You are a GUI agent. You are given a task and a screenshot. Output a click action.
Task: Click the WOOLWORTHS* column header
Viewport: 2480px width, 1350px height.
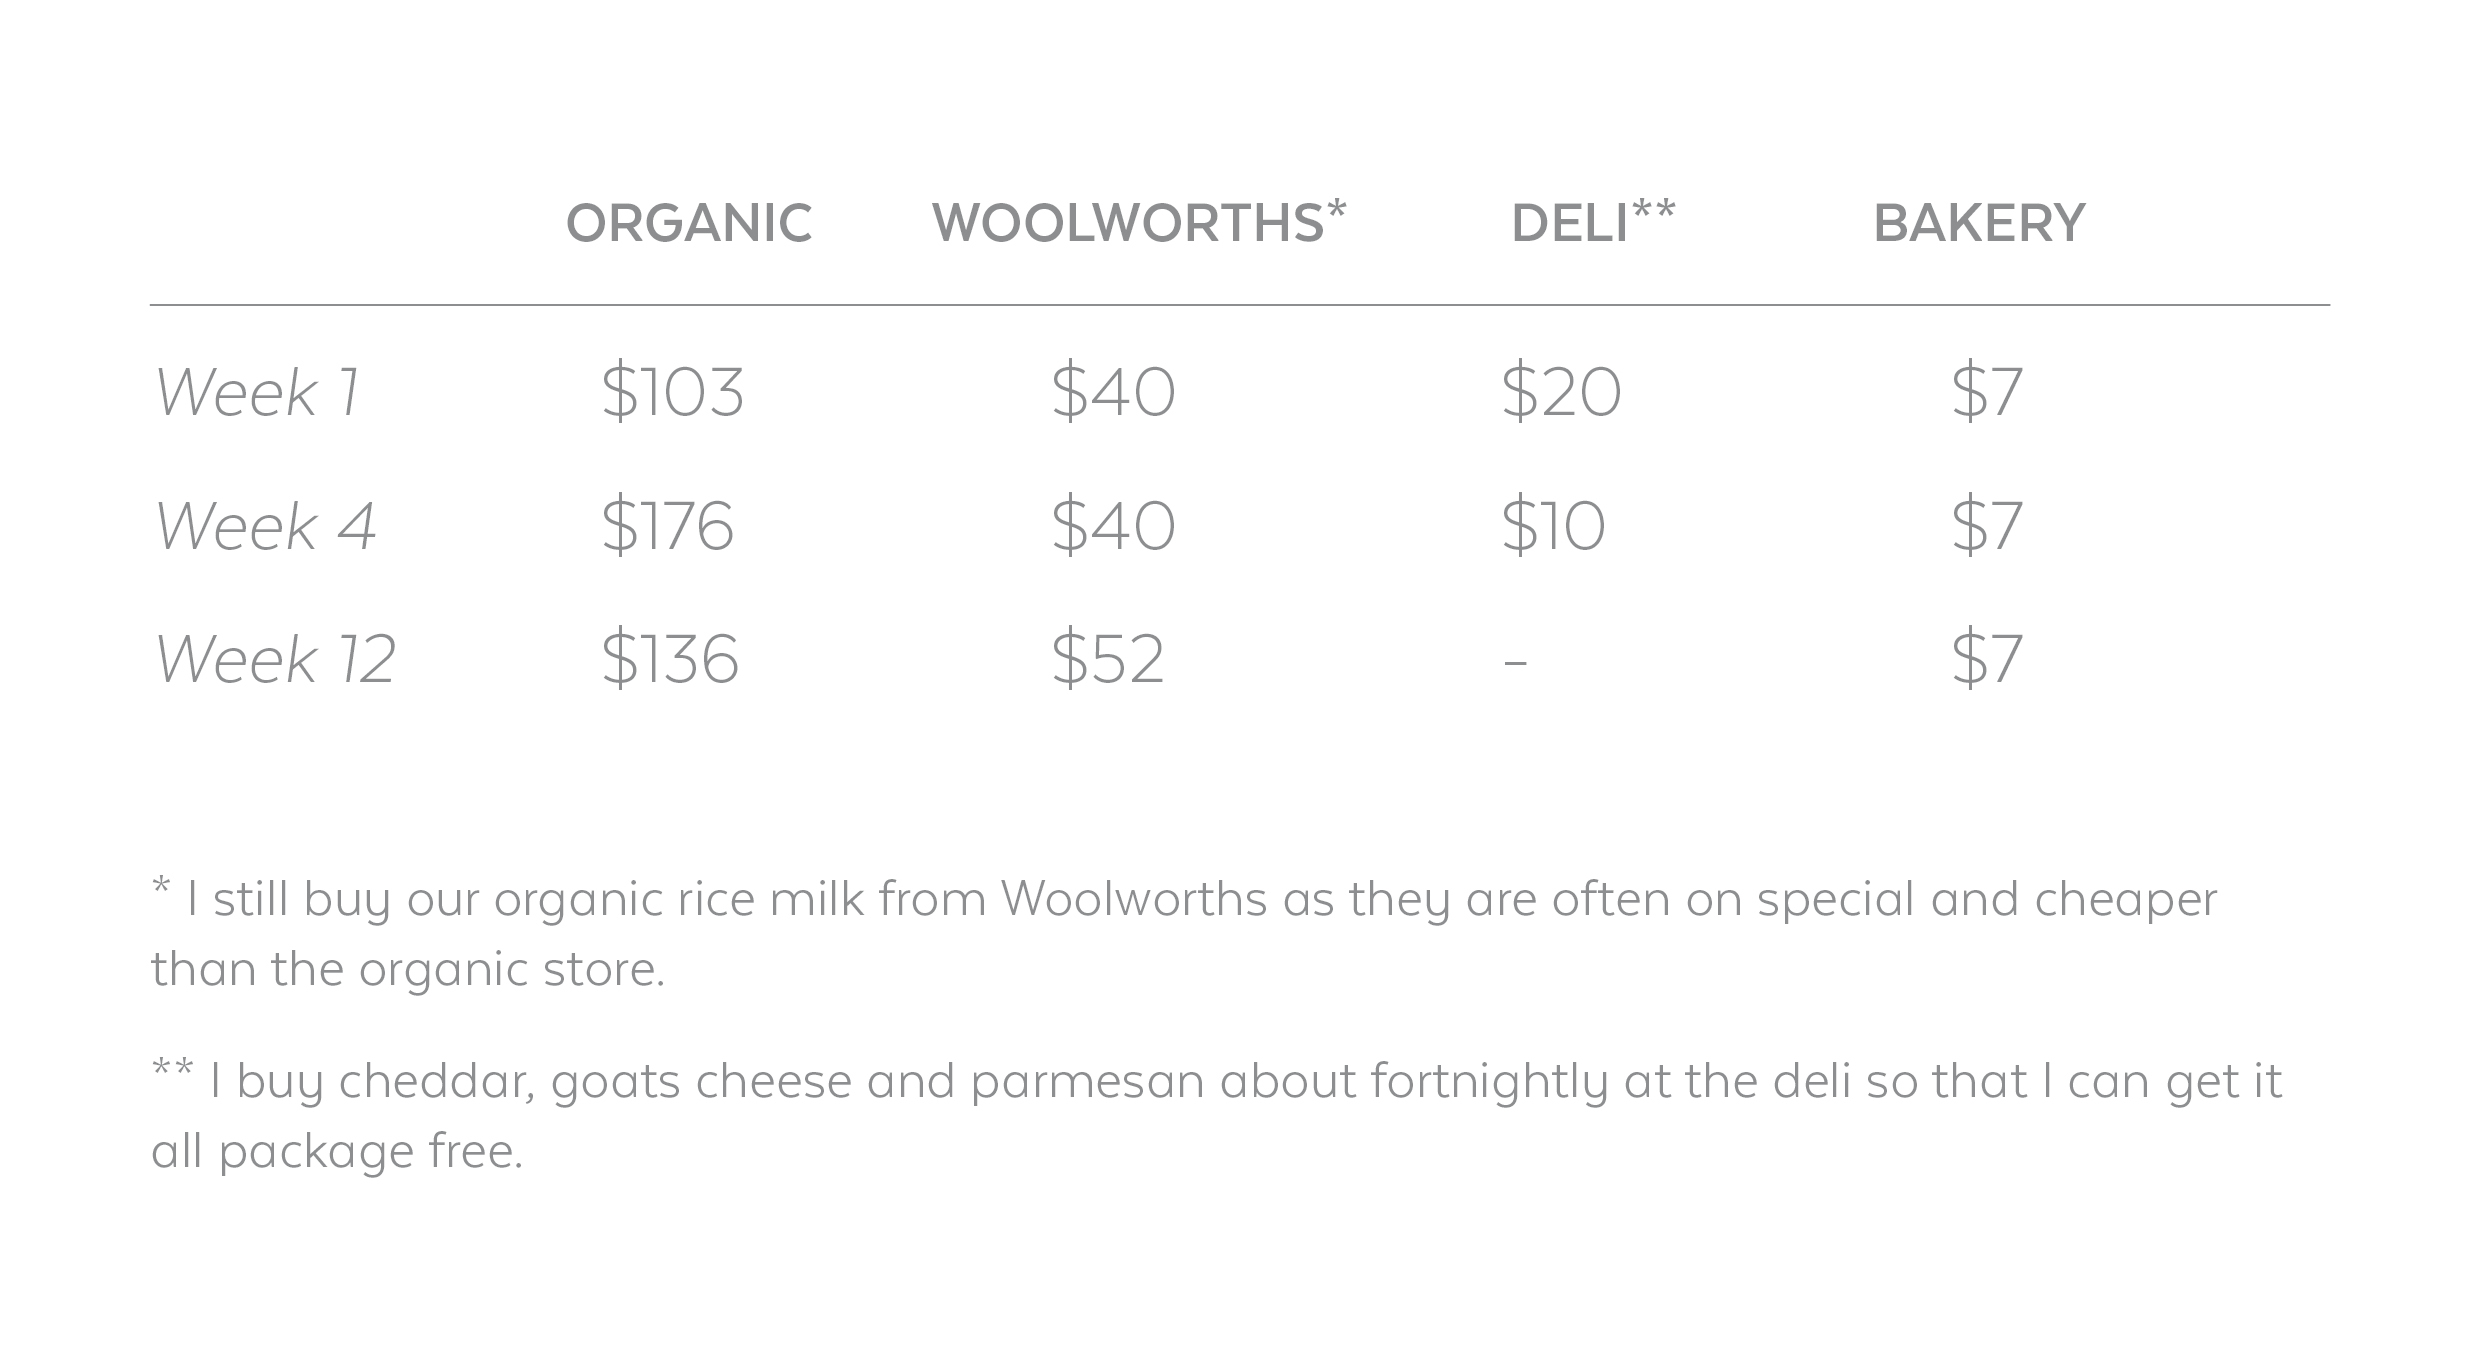tap(1139, 221)
